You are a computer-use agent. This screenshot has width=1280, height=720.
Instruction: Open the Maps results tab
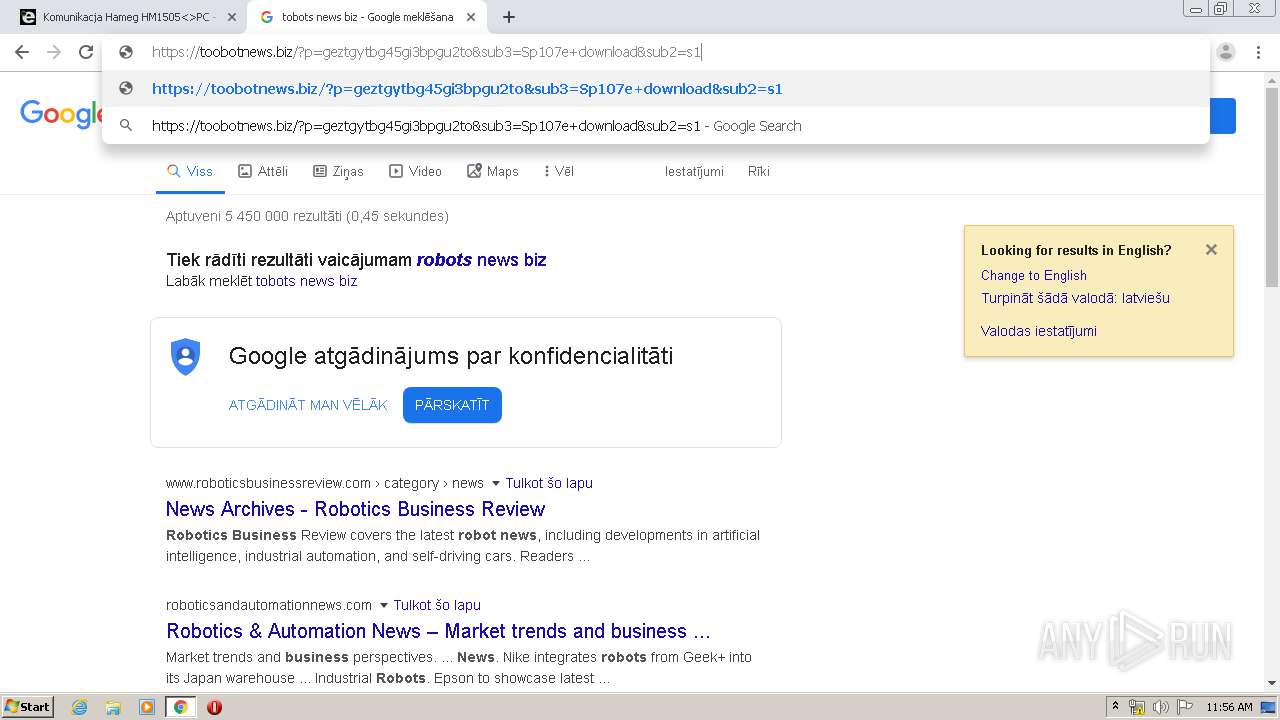tap(492, 171)
